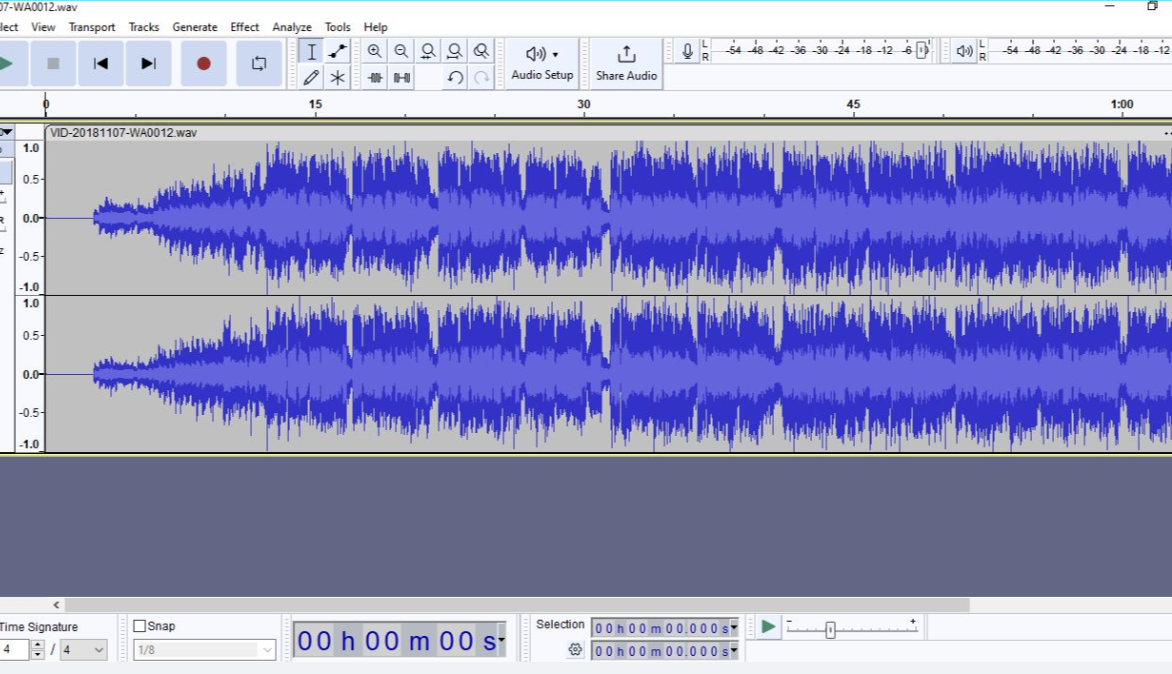Image resolution: width=1172 pixels, height=674 pixels.
Task: Skip to end of track
Action: pos(149,64)
